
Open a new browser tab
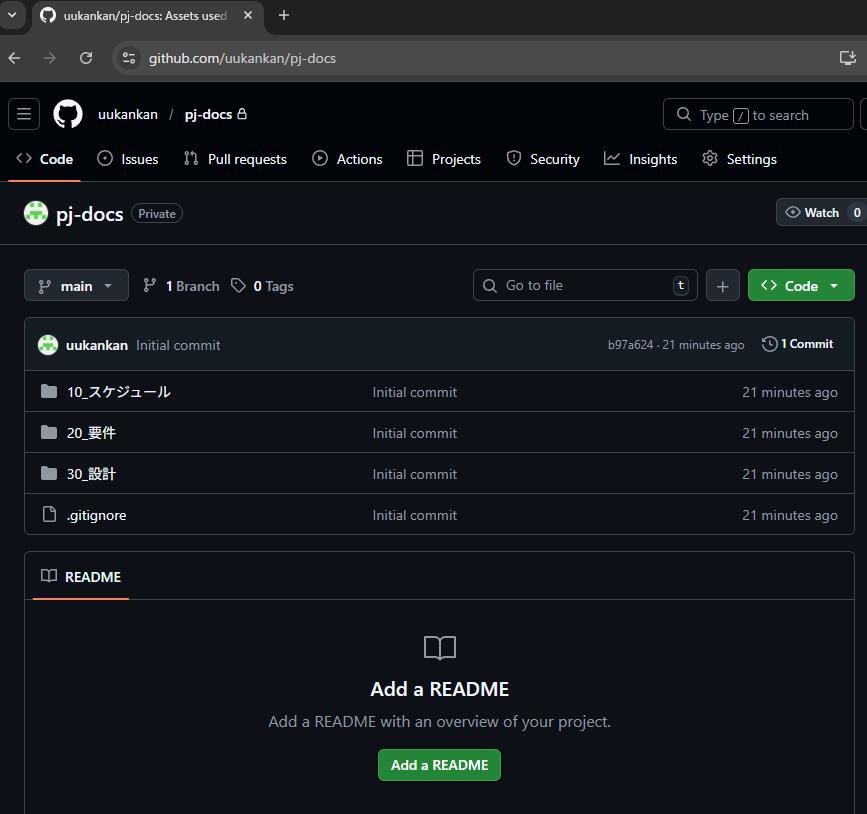click(x=284, y=15)
